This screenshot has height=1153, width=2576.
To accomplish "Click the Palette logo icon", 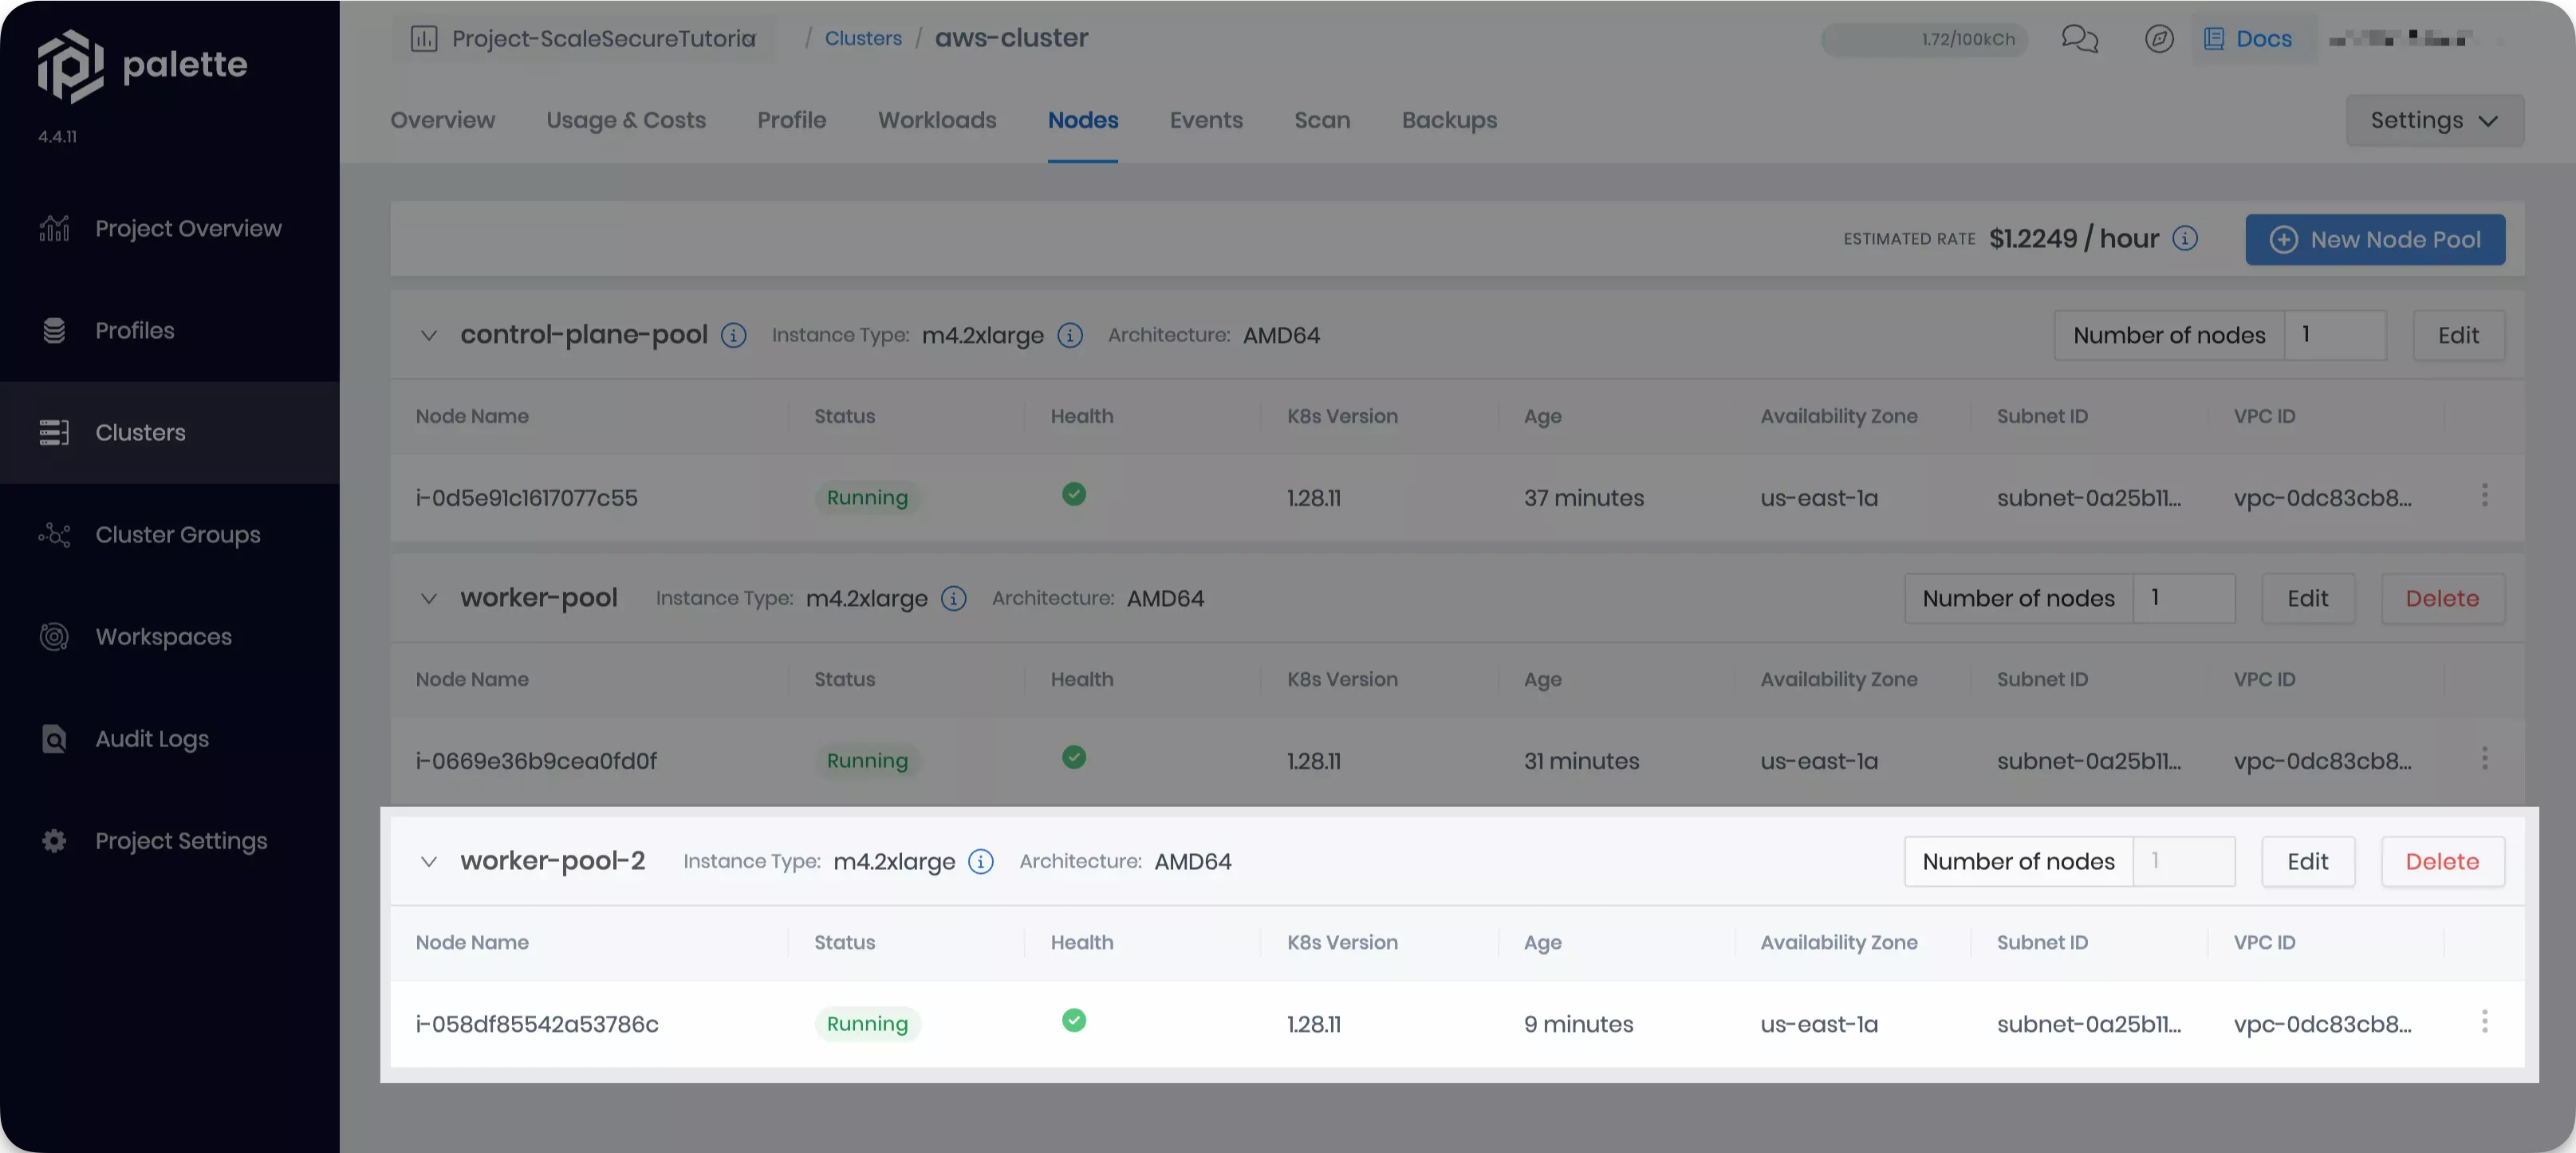I will pos(70,65).
